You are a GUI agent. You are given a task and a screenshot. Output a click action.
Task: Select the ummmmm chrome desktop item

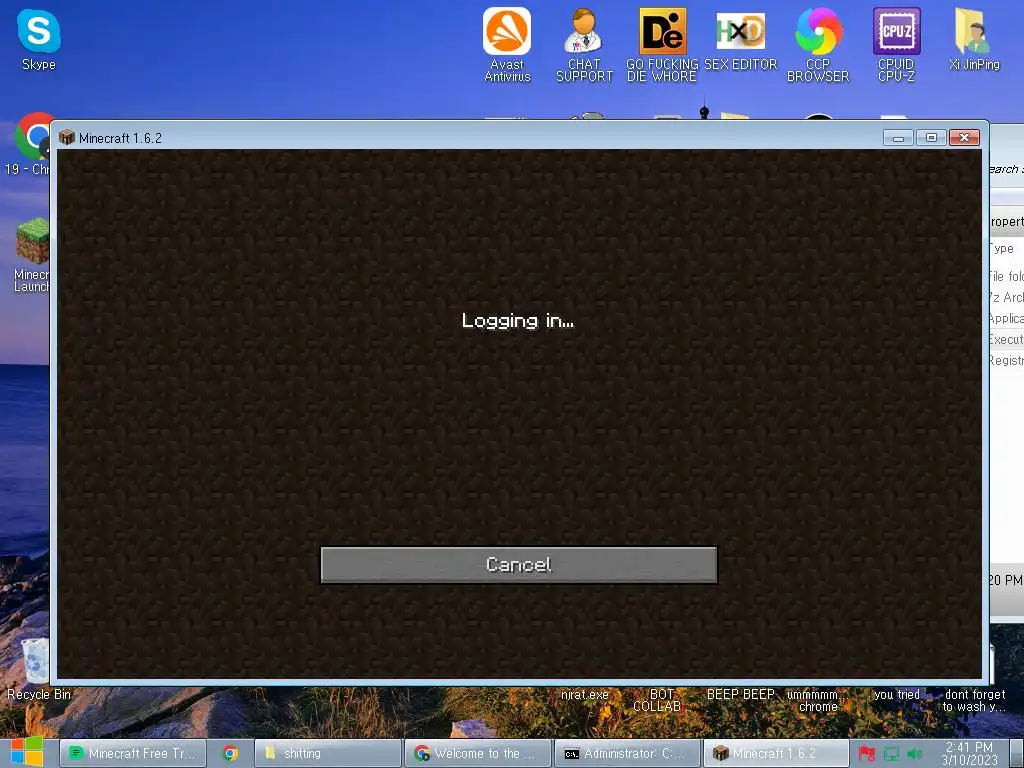[x=818, y=700]
